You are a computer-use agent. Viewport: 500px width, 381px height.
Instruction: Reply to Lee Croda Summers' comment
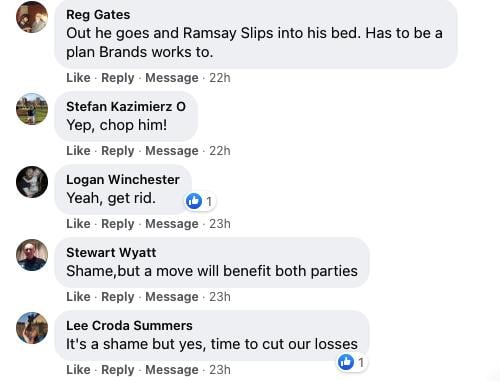tap(118, 370)
